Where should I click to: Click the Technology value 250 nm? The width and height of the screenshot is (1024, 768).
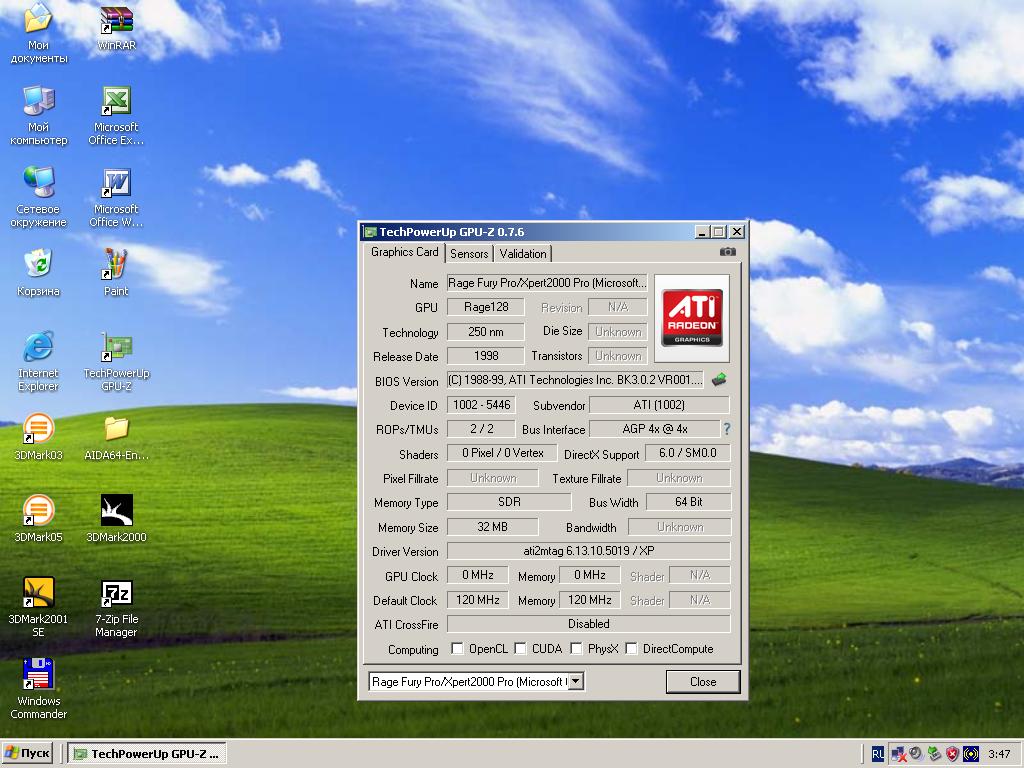pyautogui.click(x=486, y=332)
